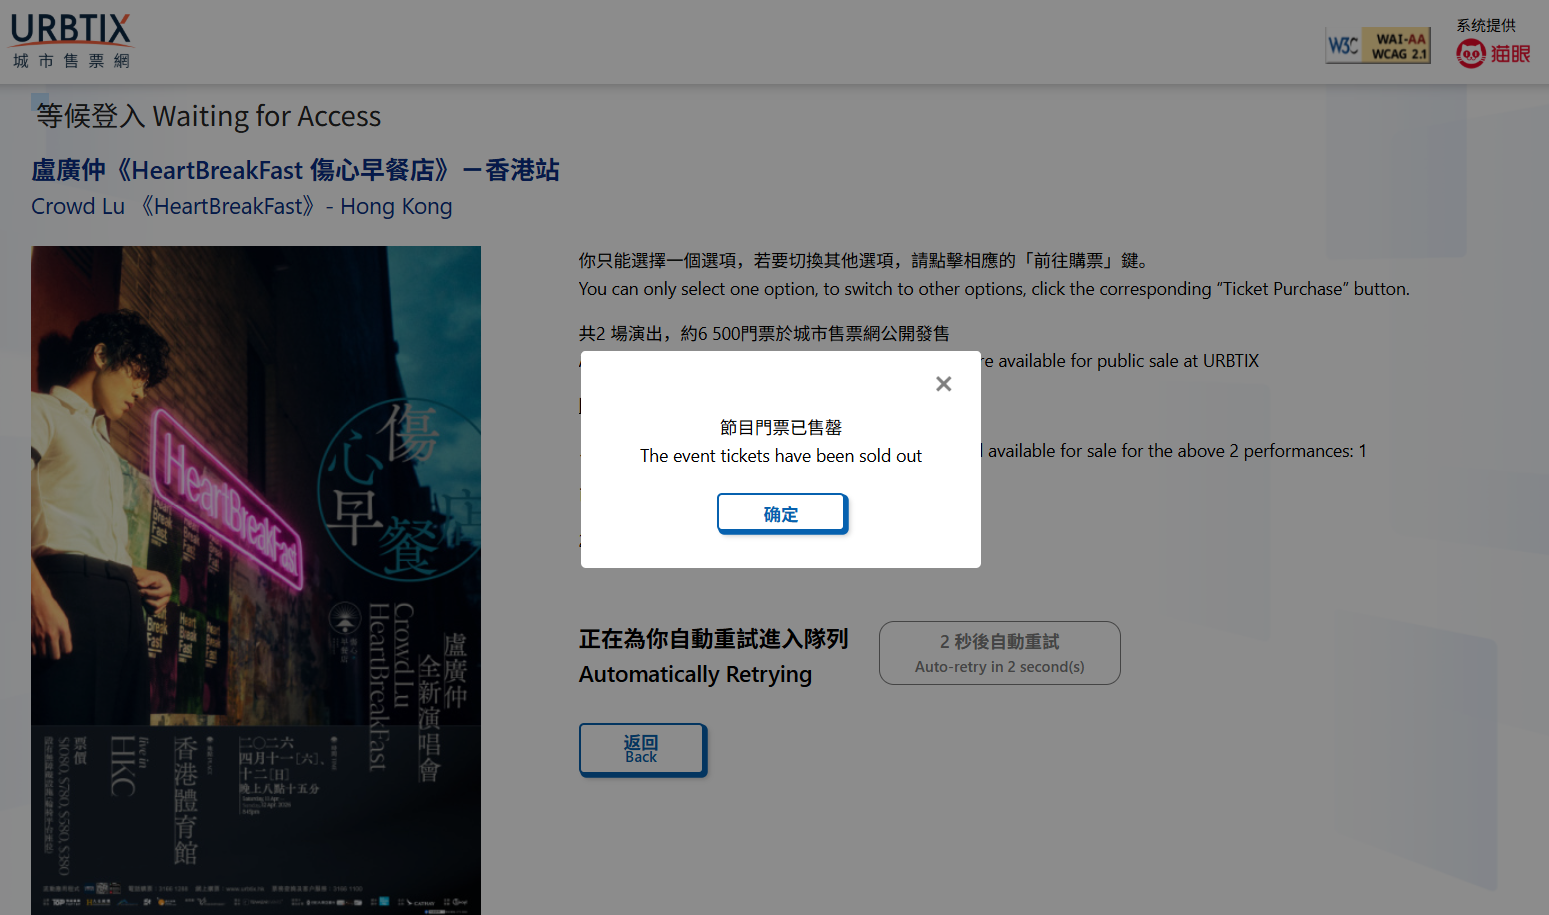Go back using the 返回 Back button

642,749
